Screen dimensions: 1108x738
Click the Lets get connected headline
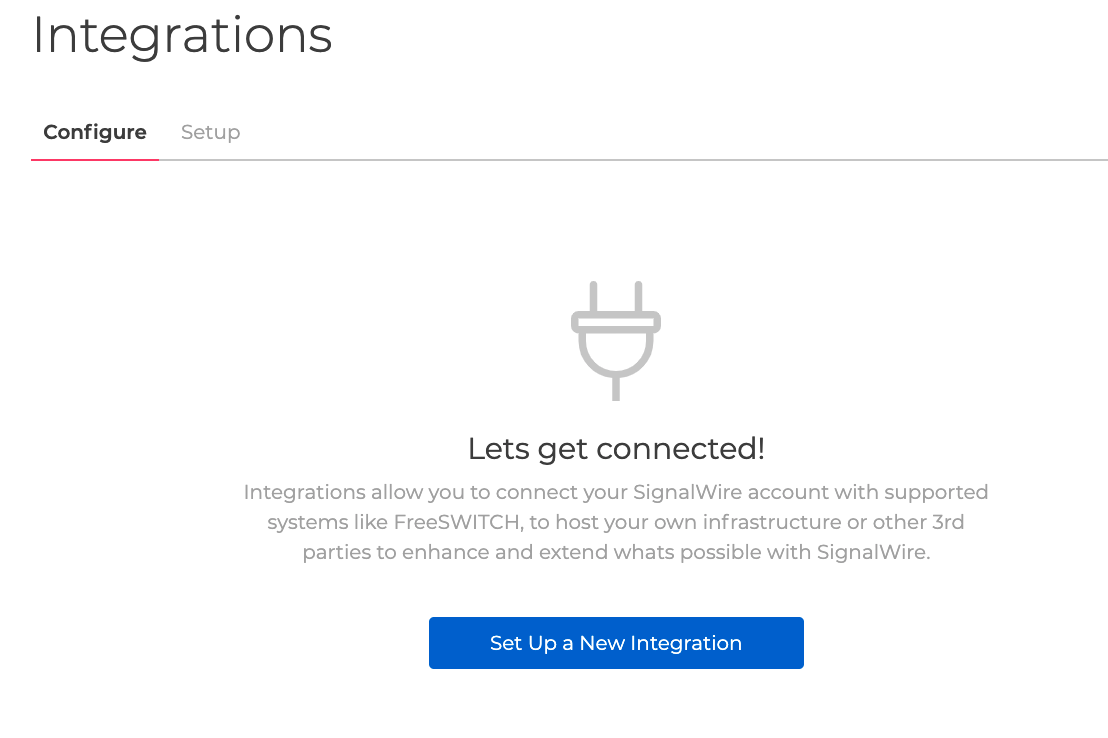pyautogui.click(x=616, y=448)
